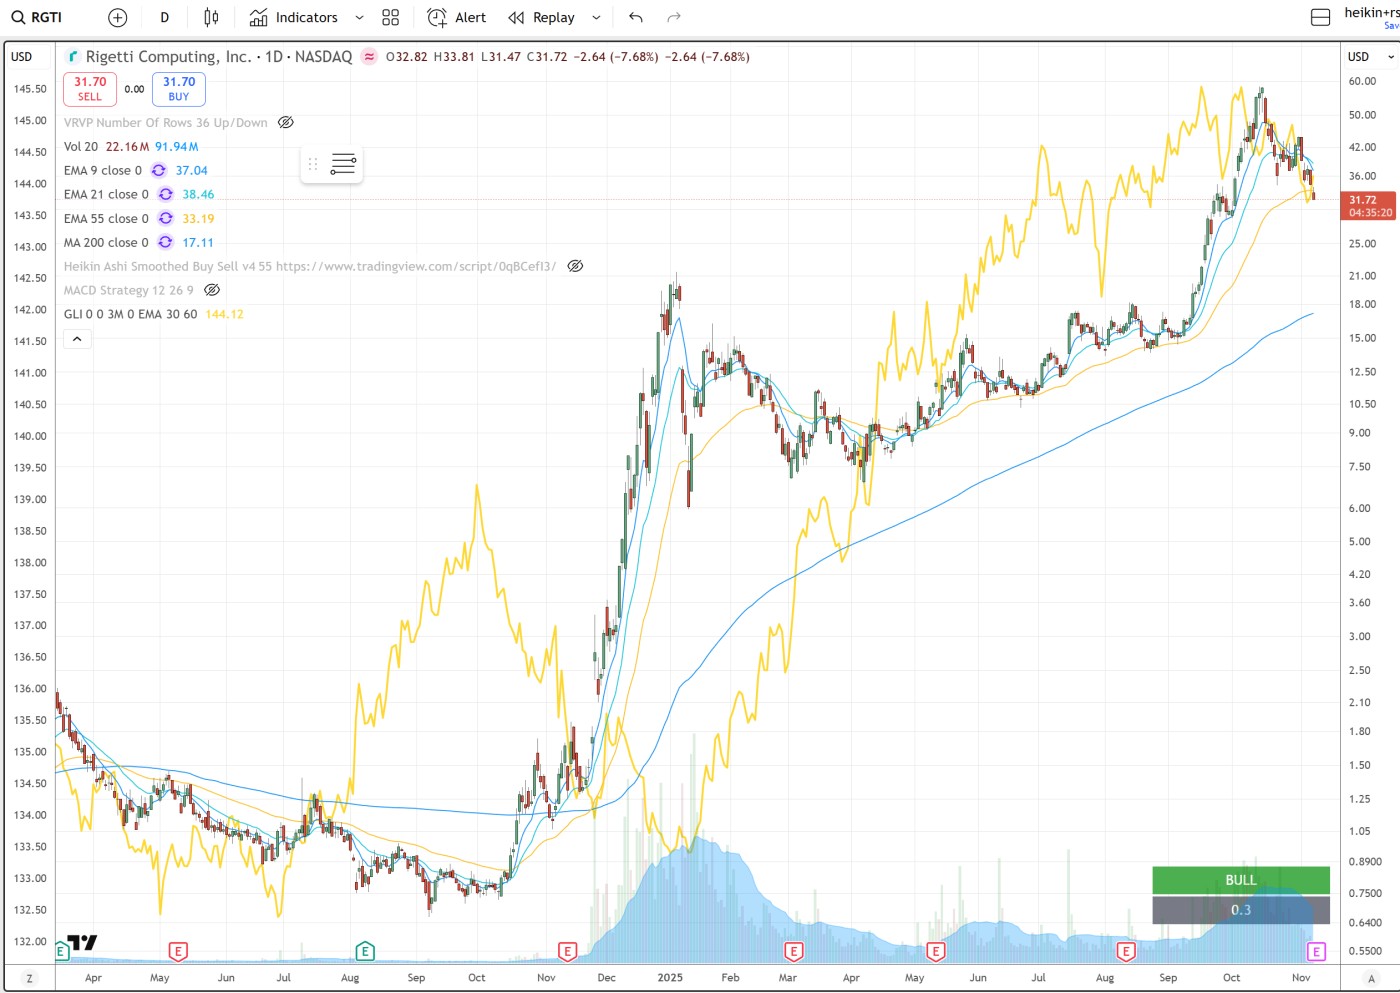Click the green BULL indicator bar

(x=1240, y=880)
